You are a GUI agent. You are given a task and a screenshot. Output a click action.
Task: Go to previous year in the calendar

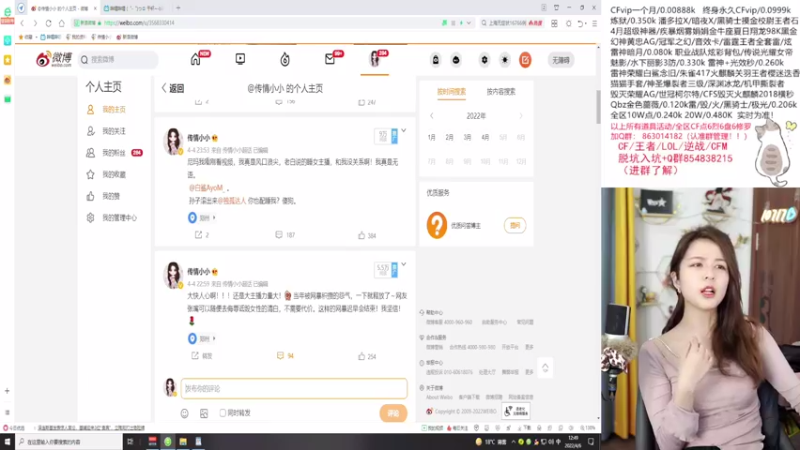pos(432,116)
